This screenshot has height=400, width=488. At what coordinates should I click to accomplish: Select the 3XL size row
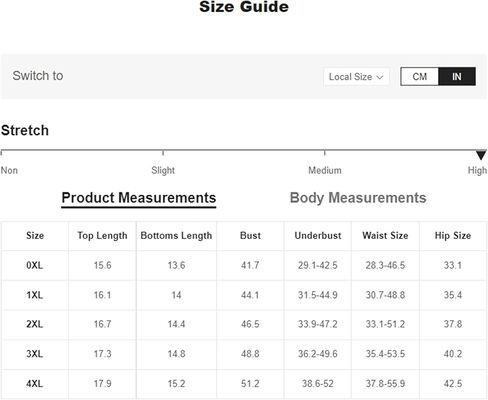[x=244, y=354]
